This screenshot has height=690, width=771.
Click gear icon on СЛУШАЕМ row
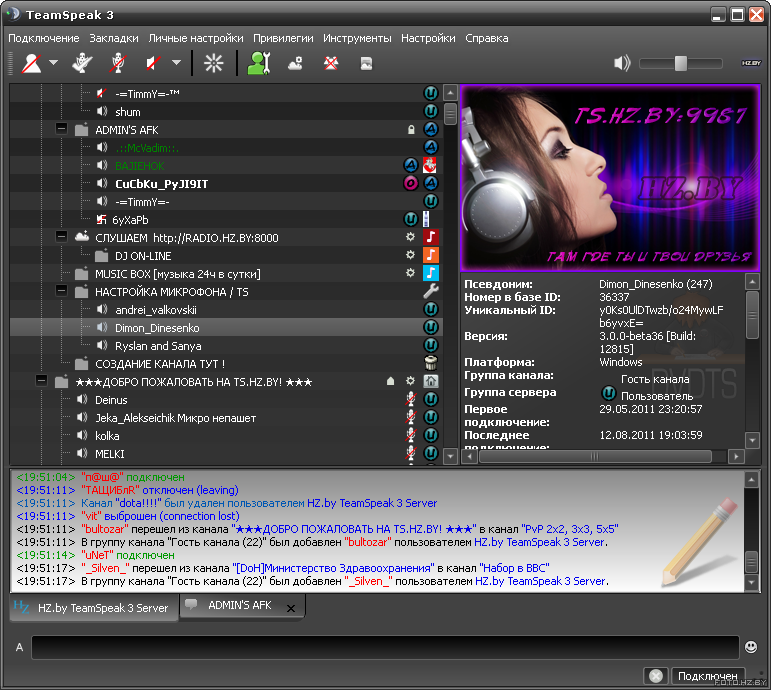click(x=410, y=237)
